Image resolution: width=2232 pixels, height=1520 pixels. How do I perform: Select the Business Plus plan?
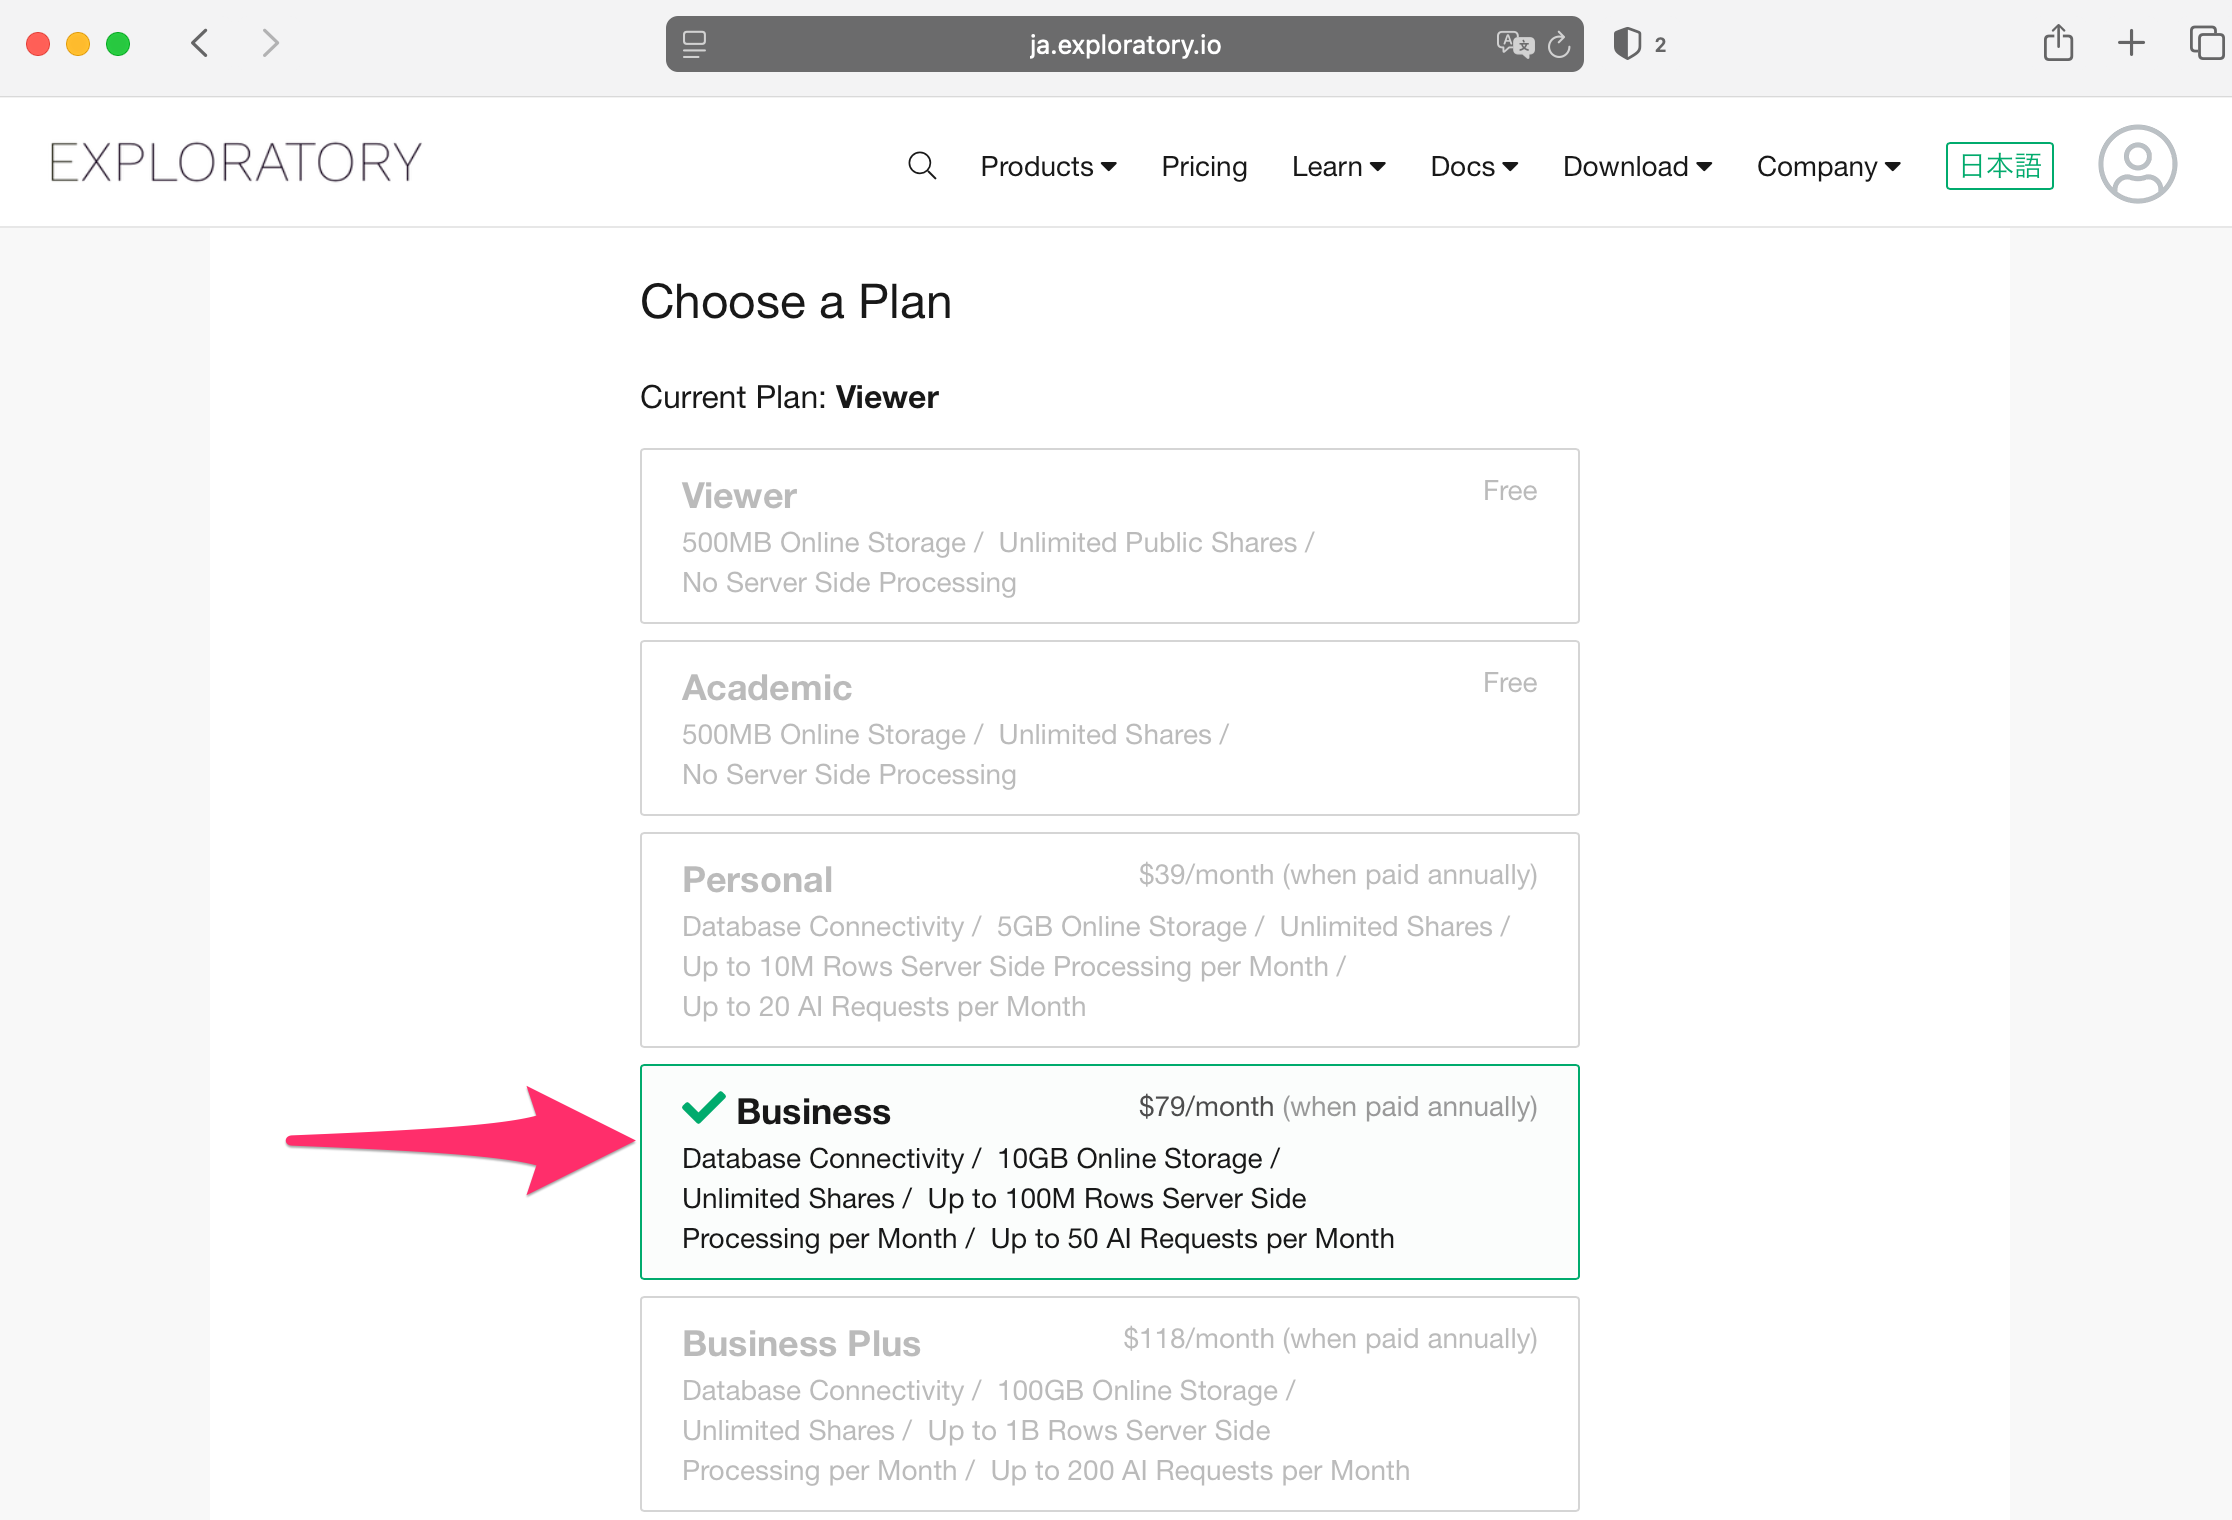(1110, 1404)
